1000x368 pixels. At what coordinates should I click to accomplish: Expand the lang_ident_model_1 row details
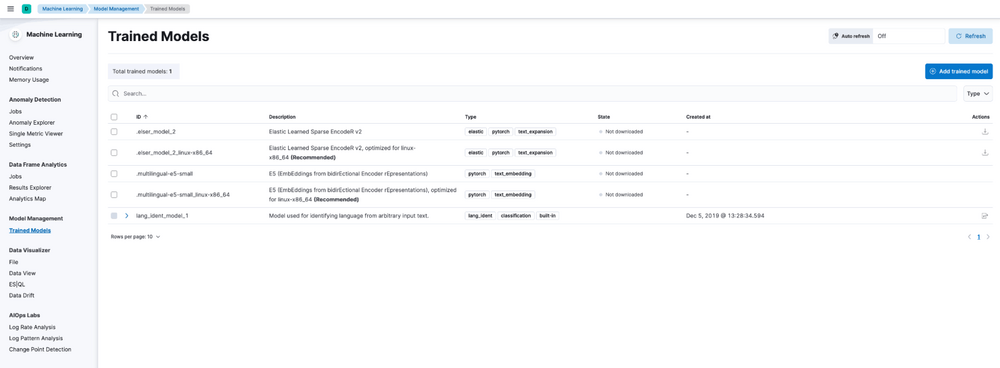(126, 216)
